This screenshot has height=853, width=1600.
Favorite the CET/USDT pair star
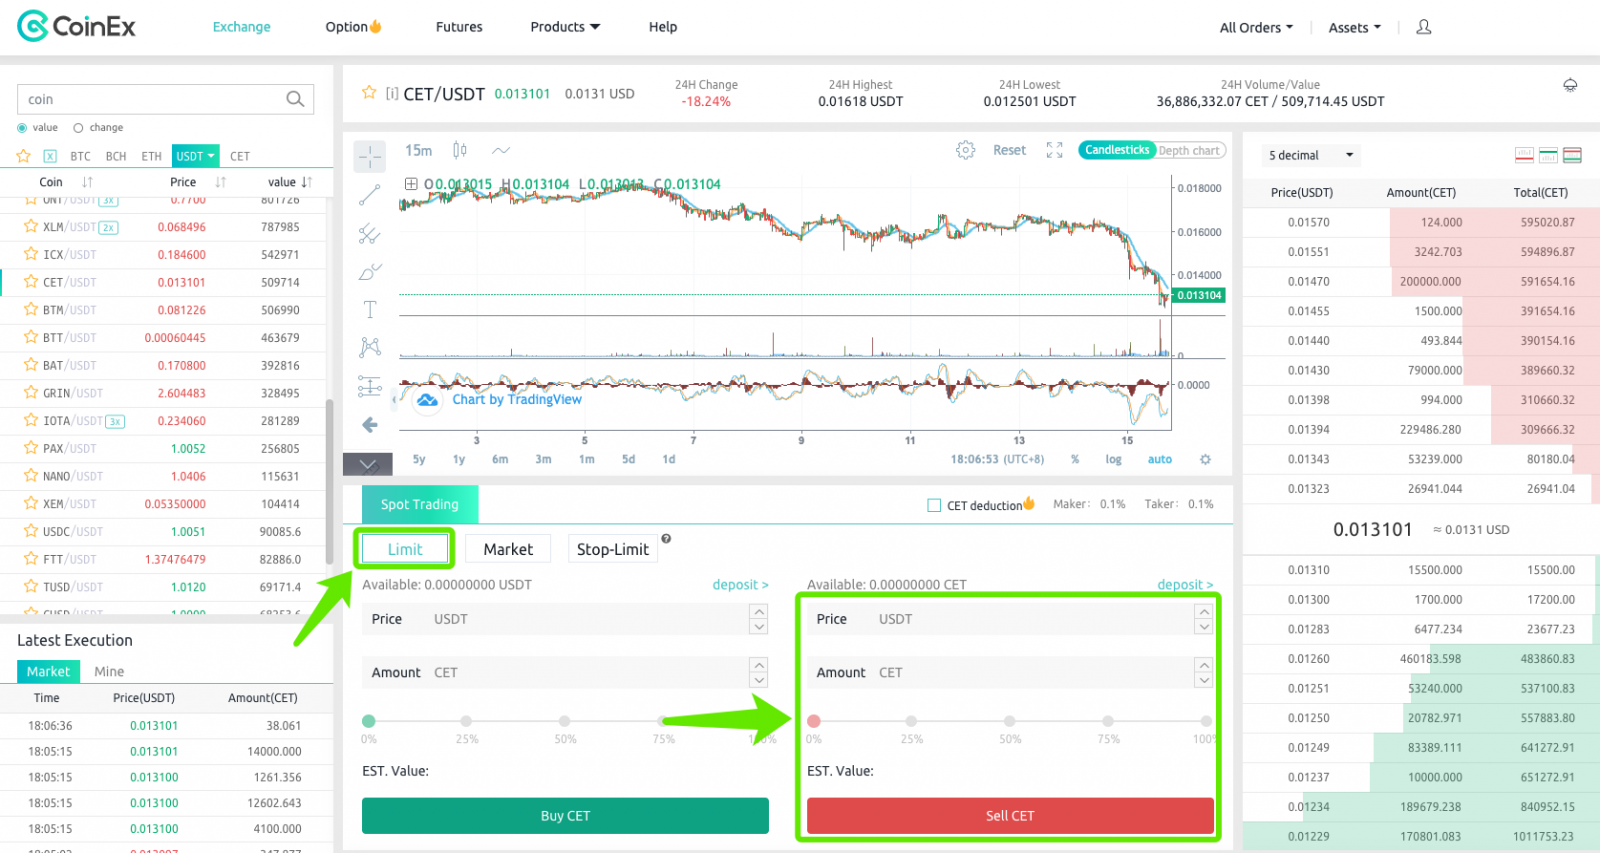click(368, 93)
